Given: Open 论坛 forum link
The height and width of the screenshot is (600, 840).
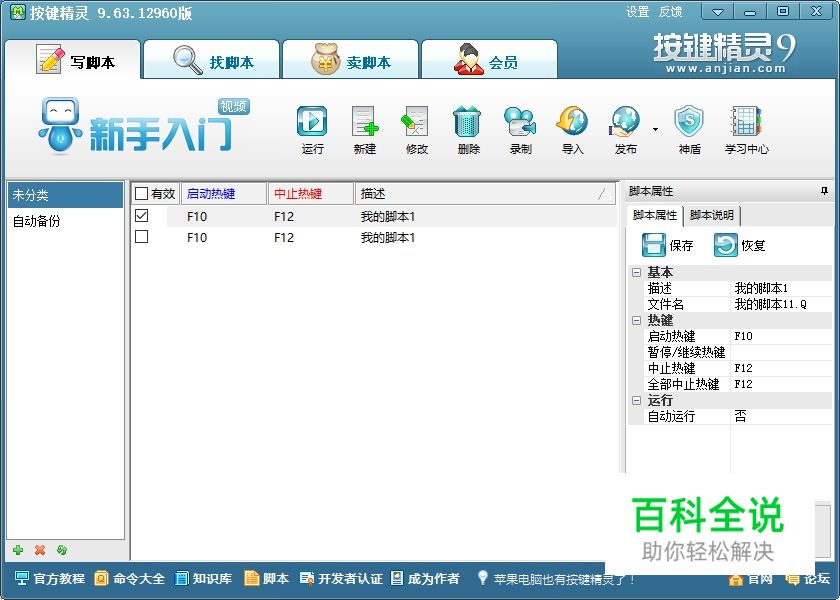Looking at the screenshot, I should click(x=808, y=579).
